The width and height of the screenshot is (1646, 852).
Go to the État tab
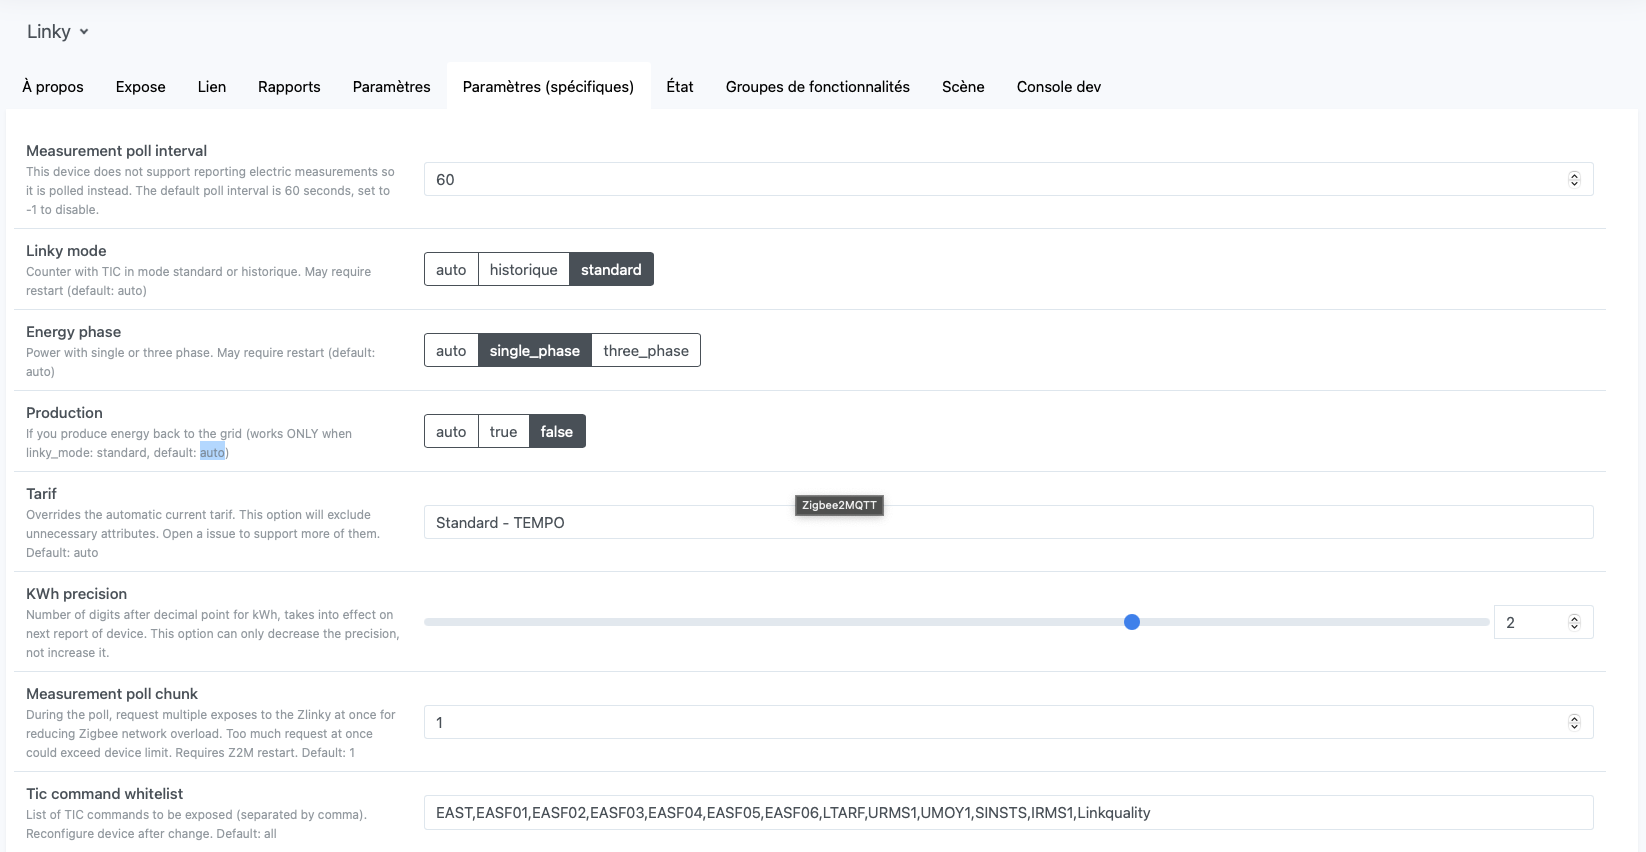pyautogui.click(x=680, y=87)
